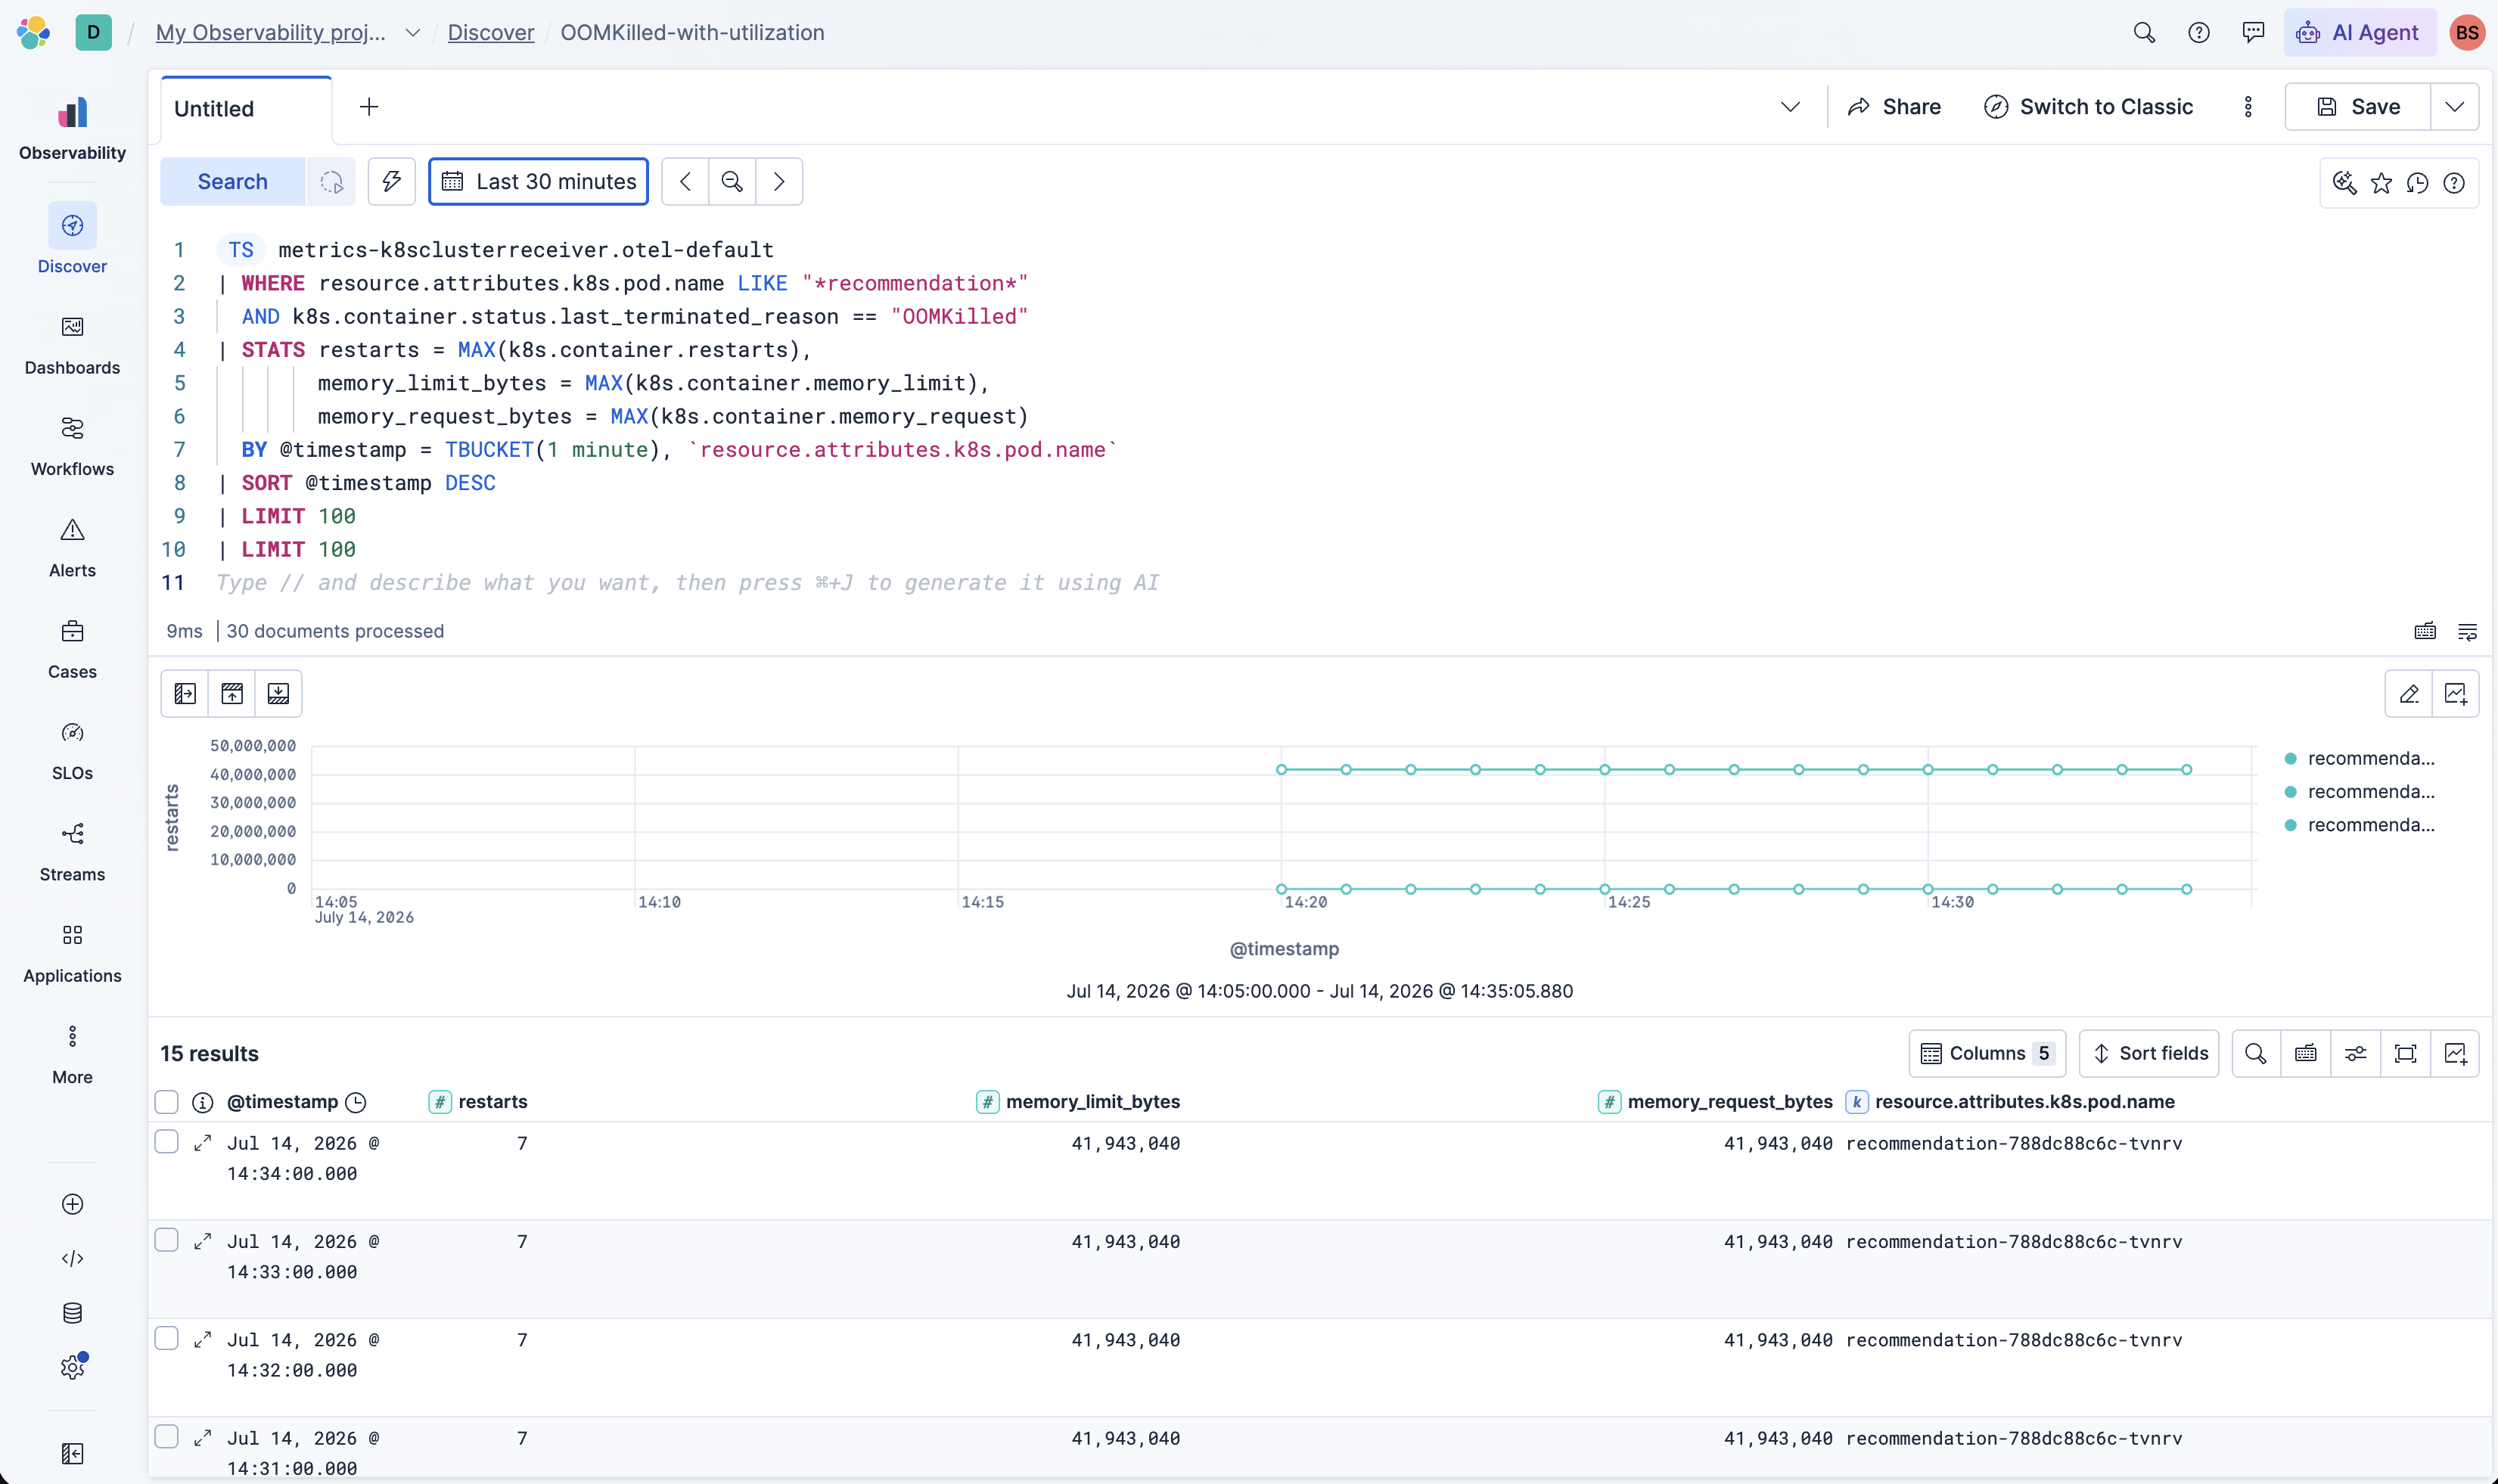Open Applications in the sidebar
2498x1484 pixels.
[x=72, y=953]
